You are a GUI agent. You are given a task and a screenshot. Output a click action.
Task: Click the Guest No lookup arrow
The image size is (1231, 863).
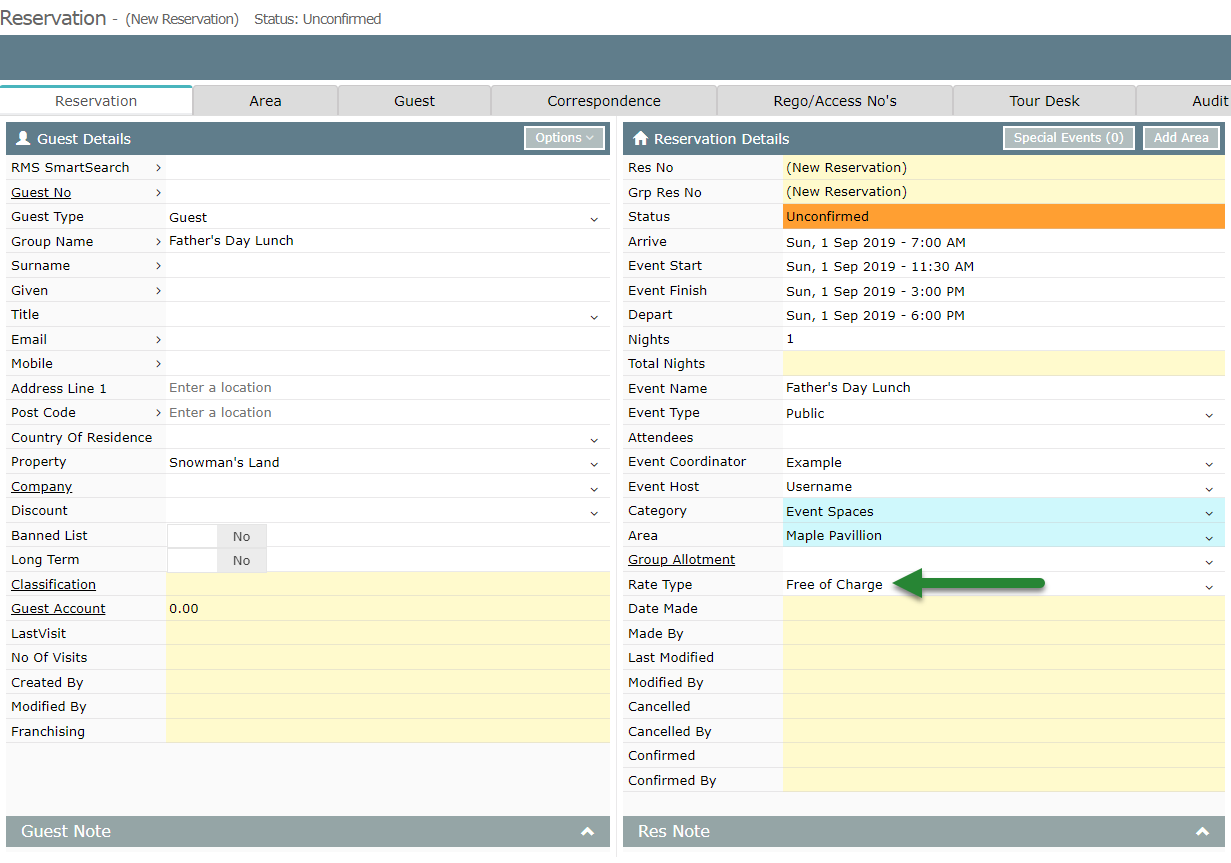click(x=158, y=193)
